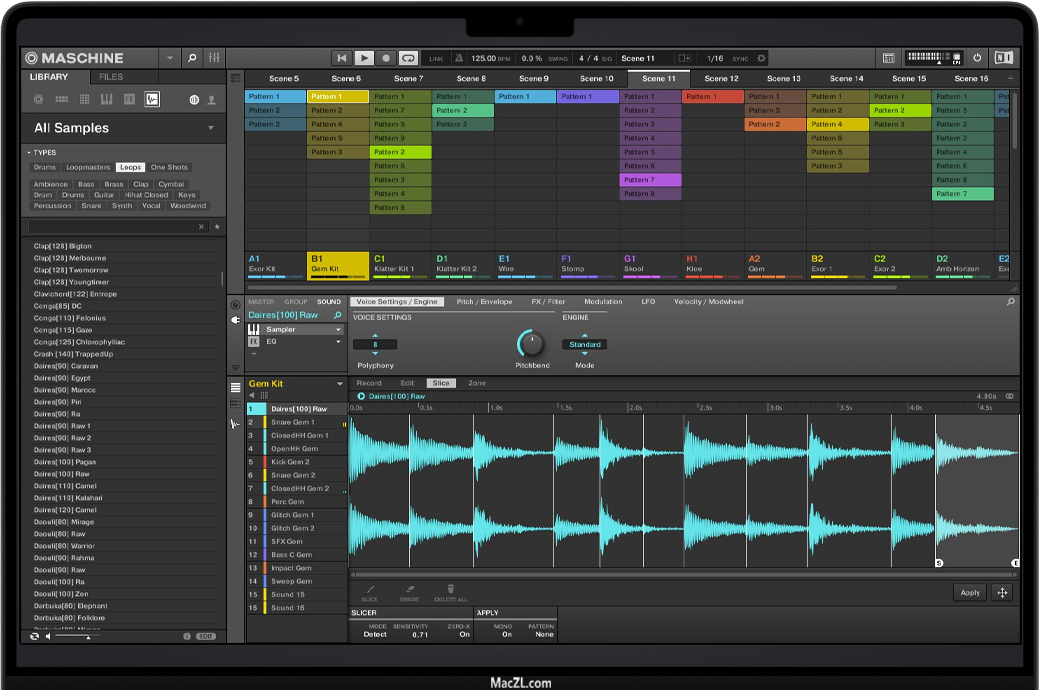1040x690 pixels.
Task: Click the waveform playback icon next to Daires[100] Raw
Action: 361,396
